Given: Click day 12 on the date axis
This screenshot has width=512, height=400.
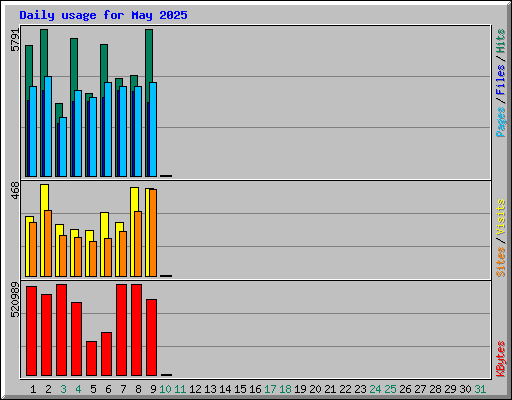Looking at the screenshot, I should pyautogui.click(x=195, y=389).
